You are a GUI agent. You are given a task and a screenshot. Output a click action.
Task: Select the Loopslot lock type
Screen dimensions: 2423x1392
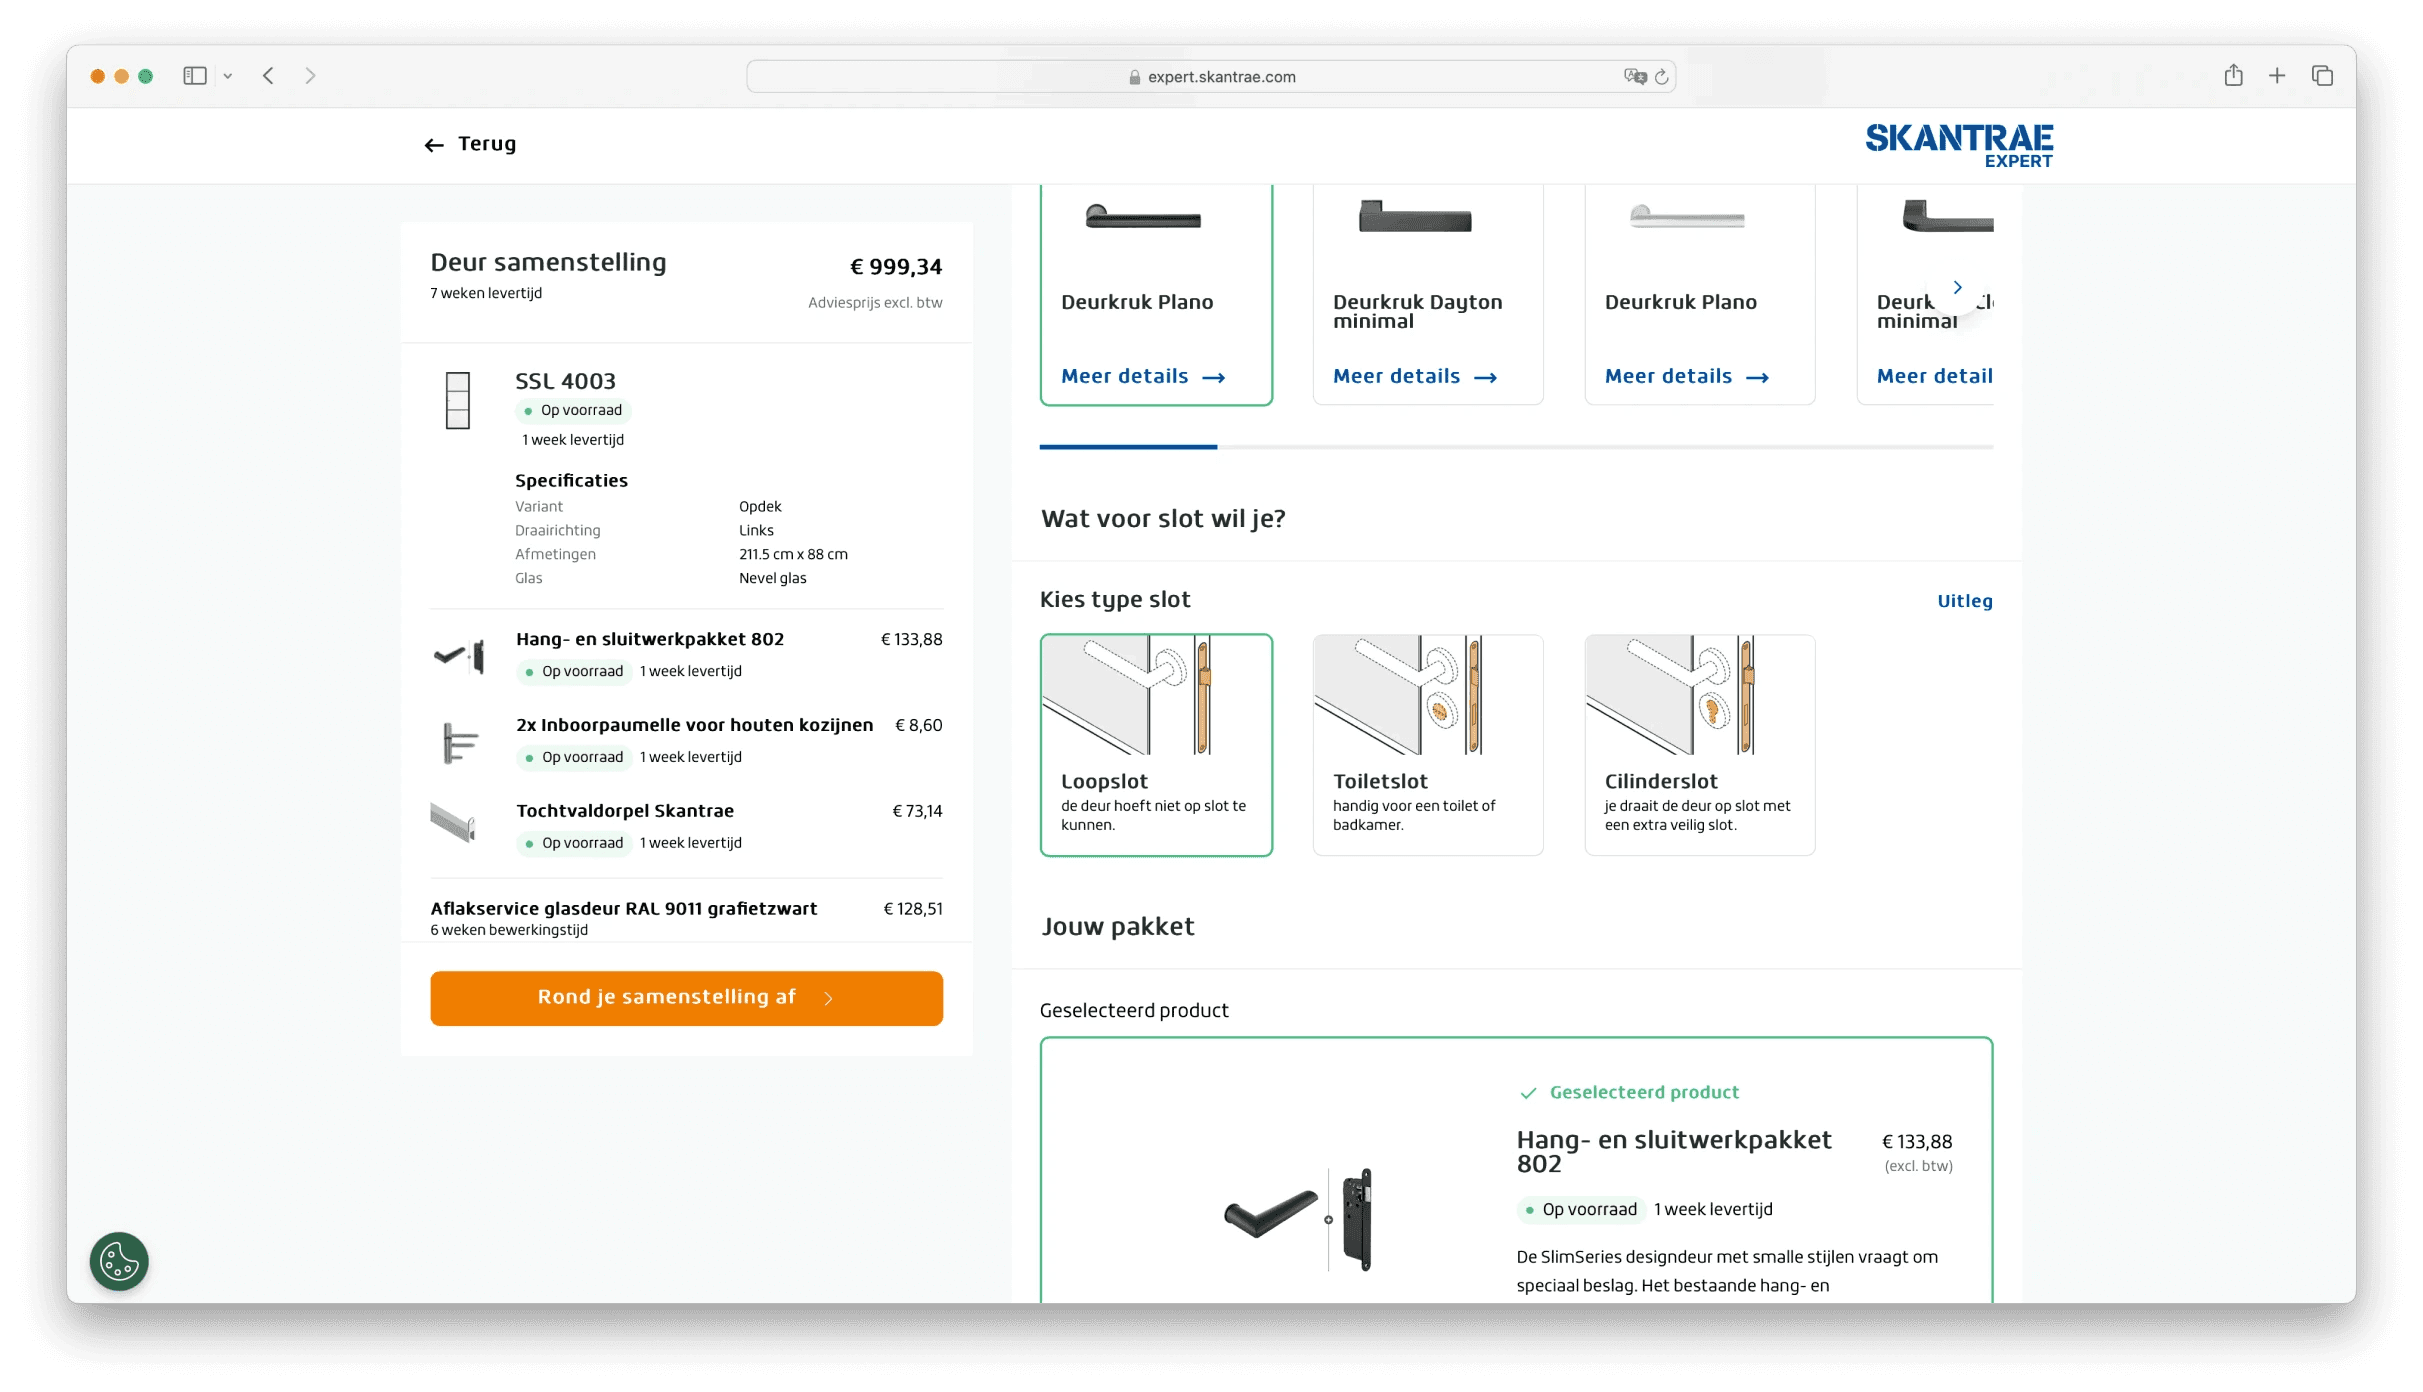click(x=1155, y=744)
